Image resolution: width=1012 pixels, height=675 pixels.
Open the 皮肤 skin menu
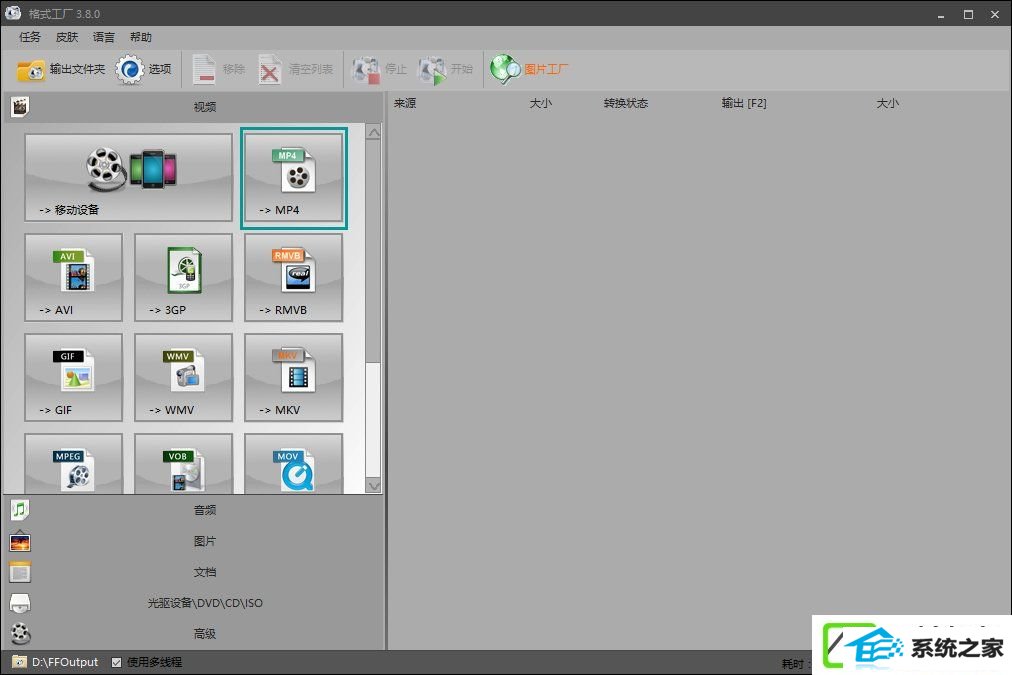pos(67,37)
